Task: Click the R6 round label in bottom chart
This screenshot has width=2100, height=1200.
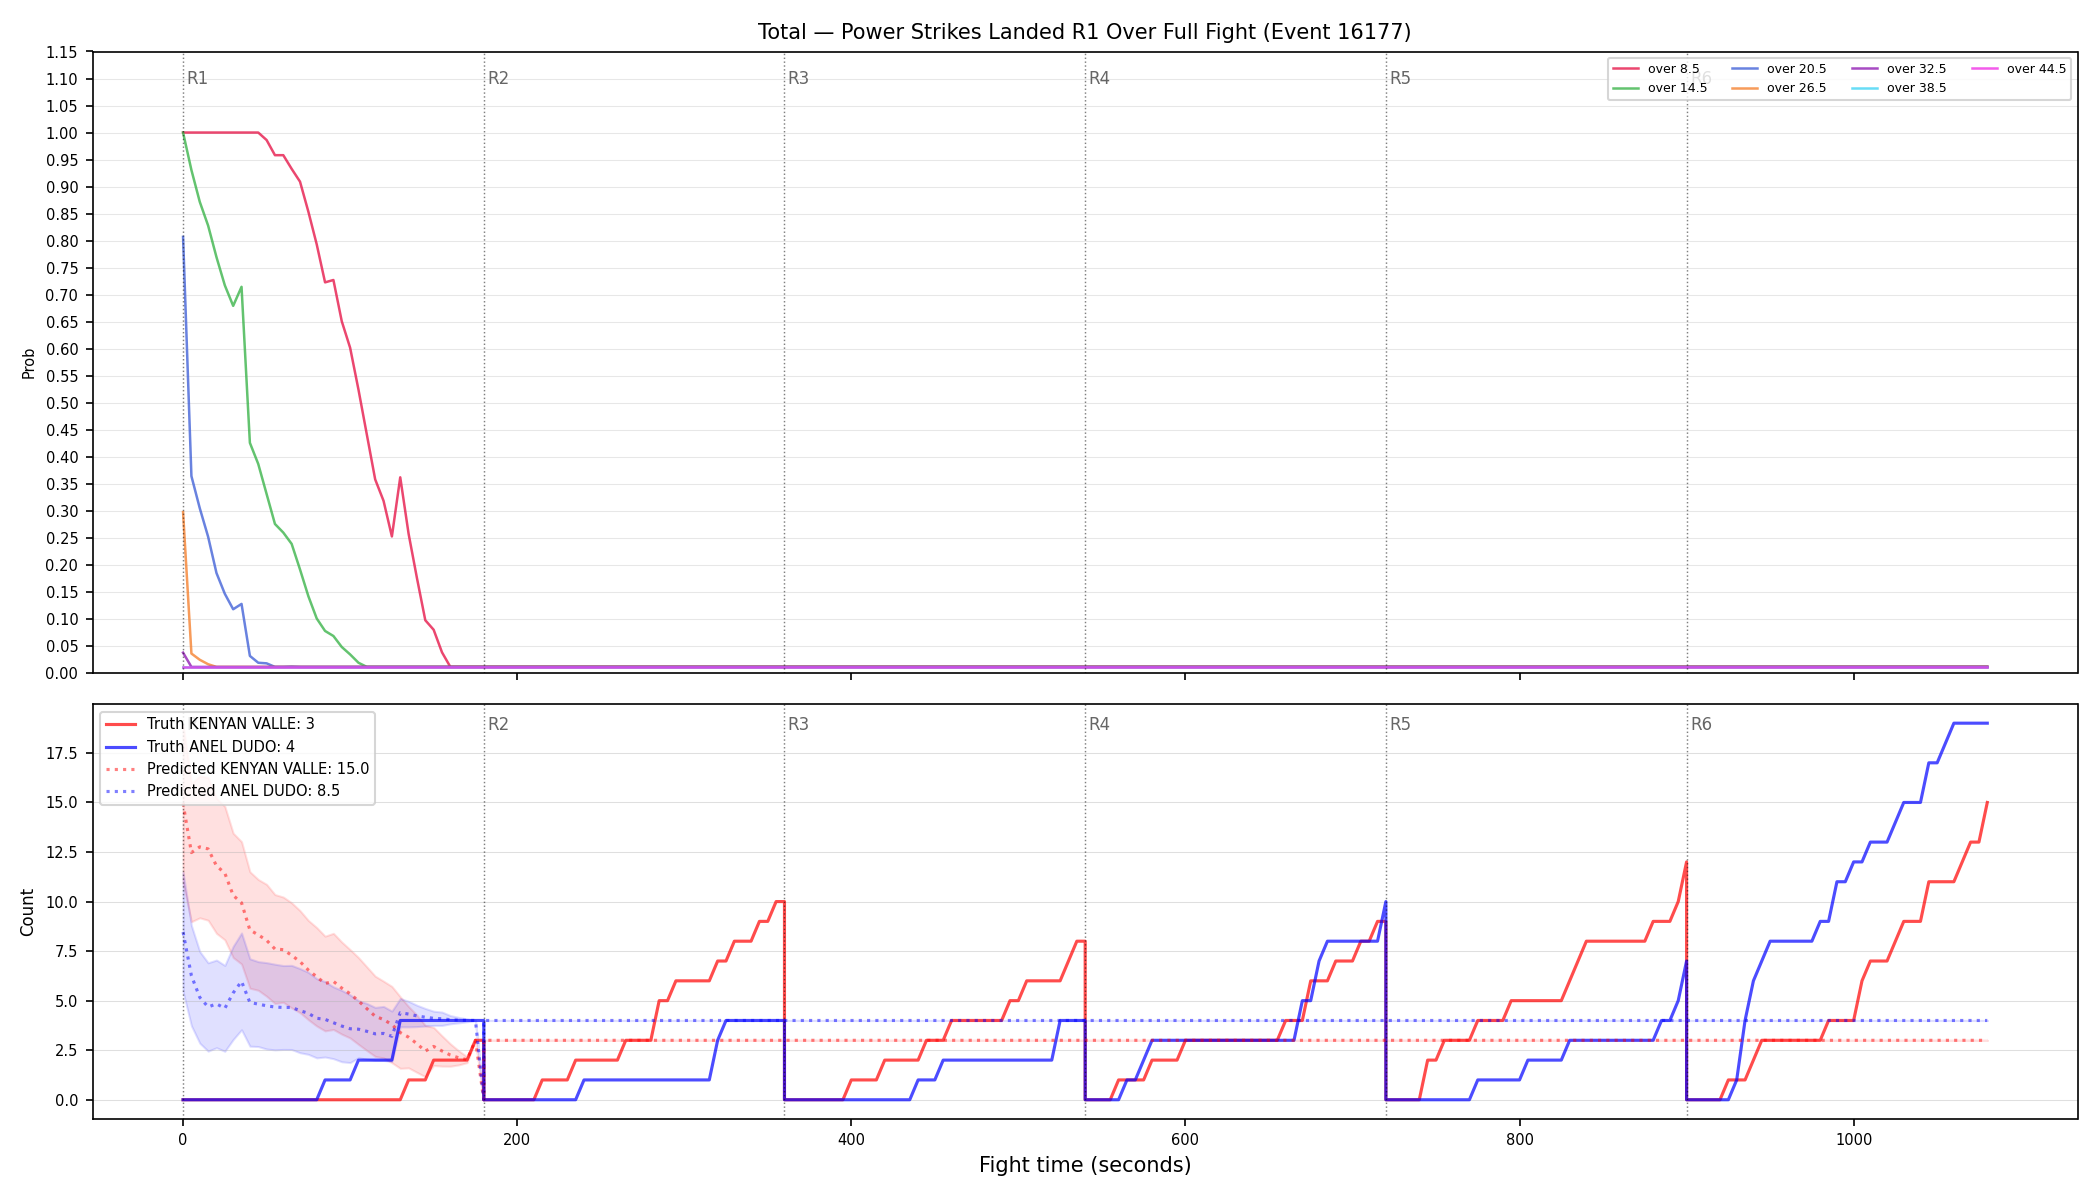Action: coord(1701,724)
